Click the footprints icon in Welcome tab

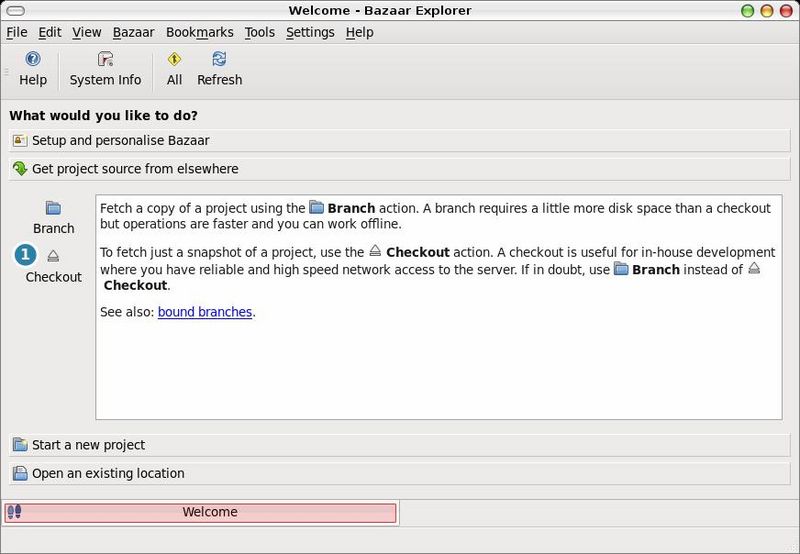14,511
